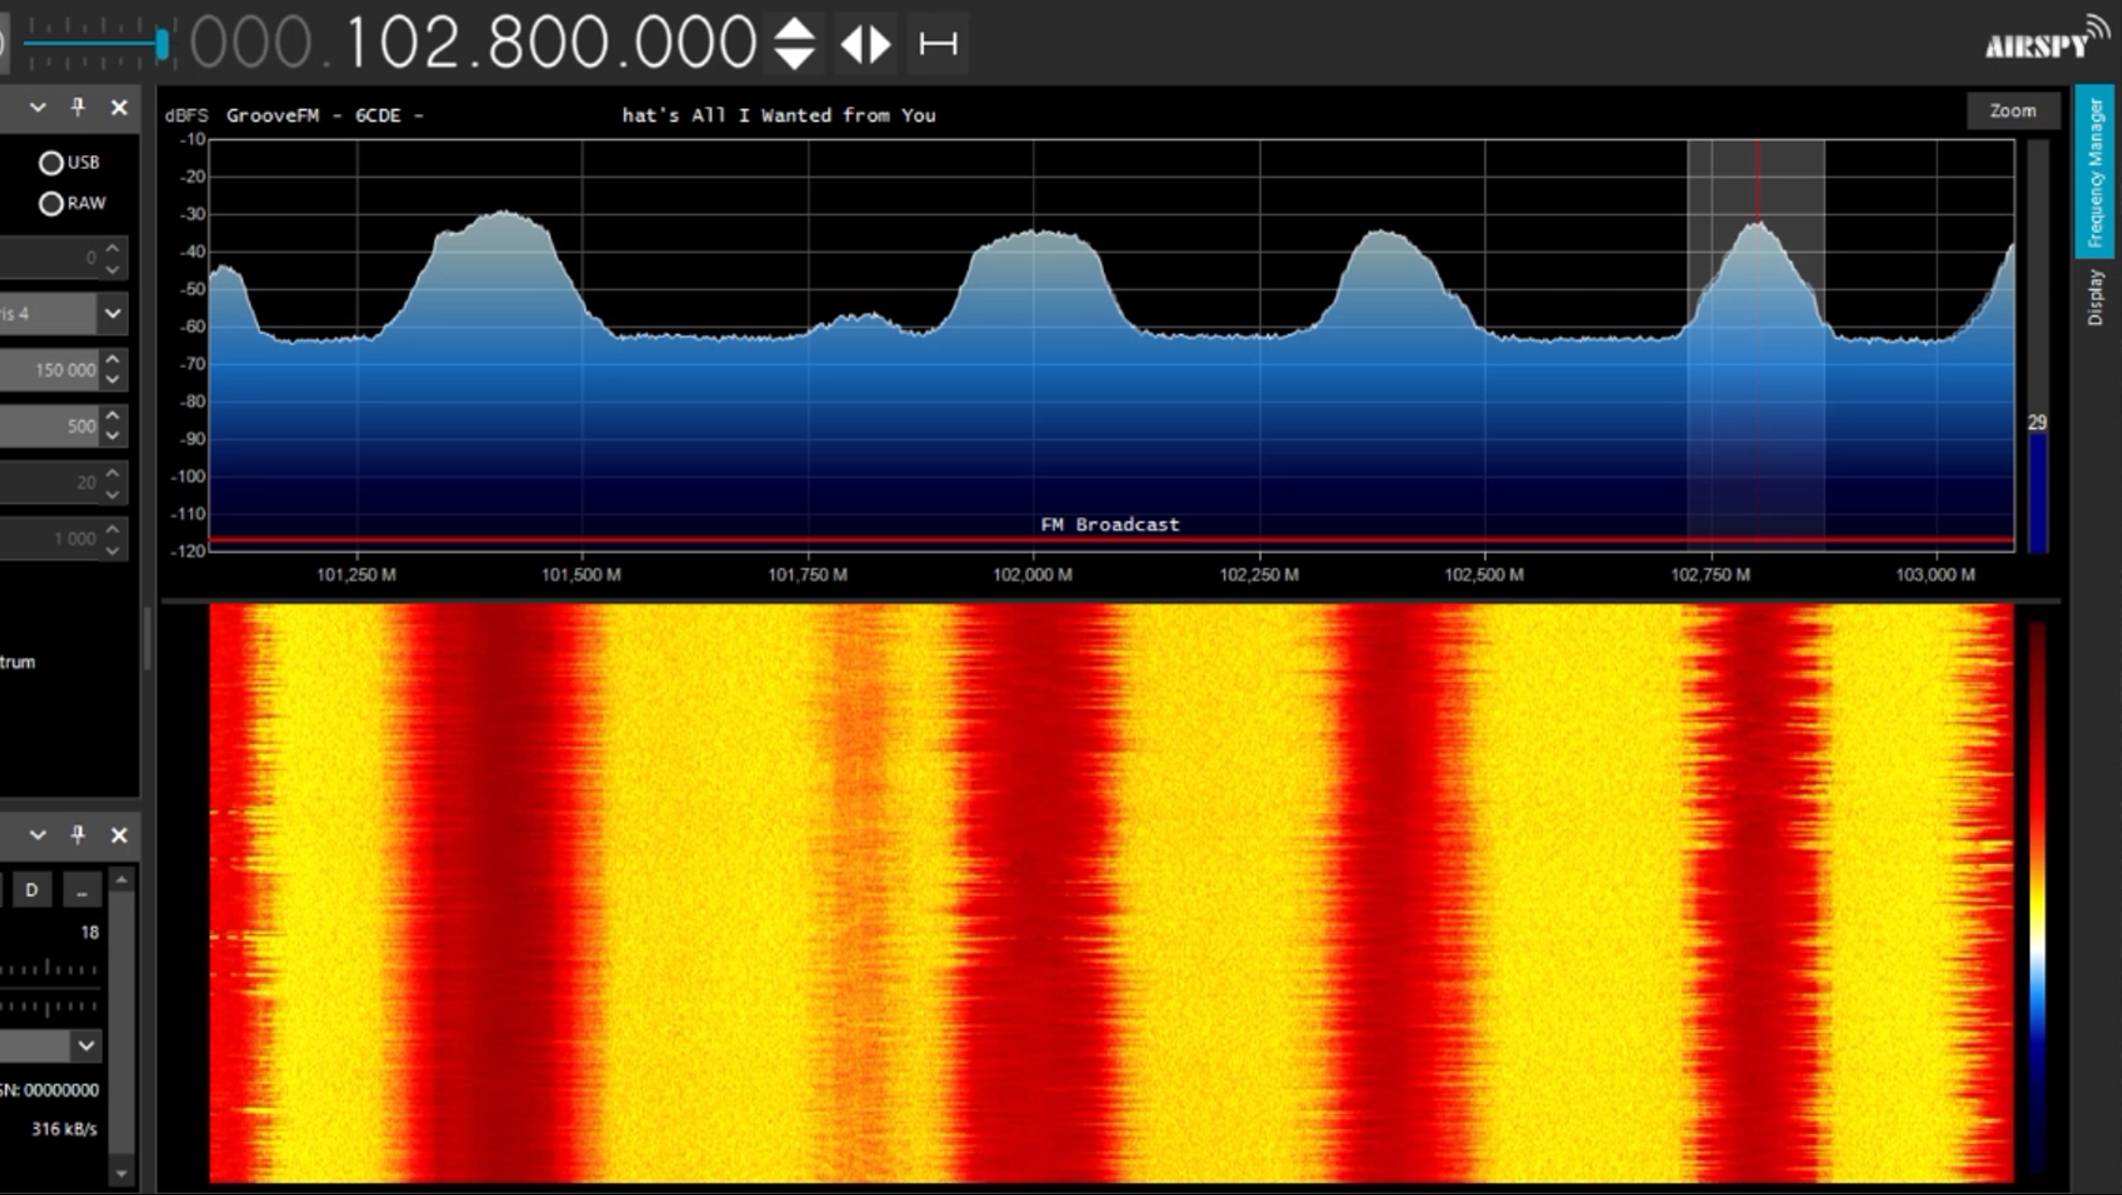The image size is (2122, 1195).
Task: Click the 102.800.000 frequency readout
Action: [545, 42]
